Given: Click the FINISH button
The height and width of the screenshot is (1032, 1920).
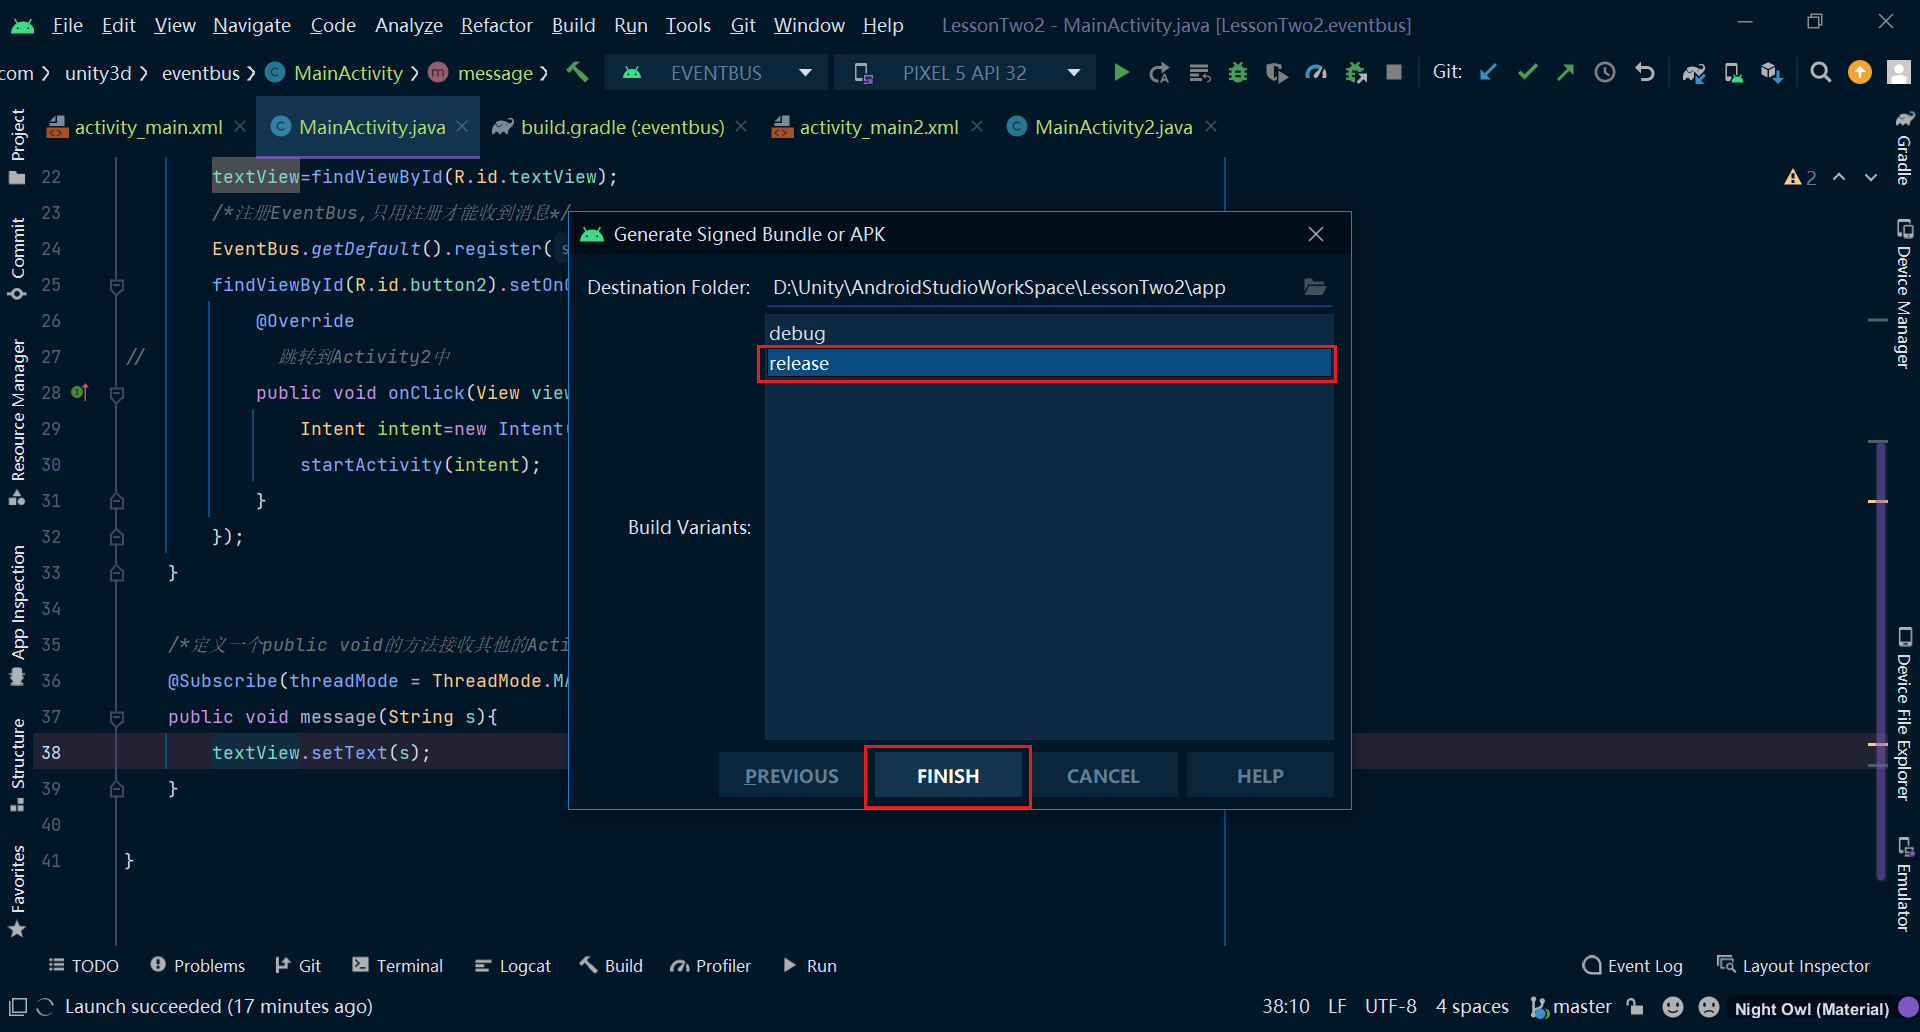Looking at the screenshot, I should tap(948, 776).
